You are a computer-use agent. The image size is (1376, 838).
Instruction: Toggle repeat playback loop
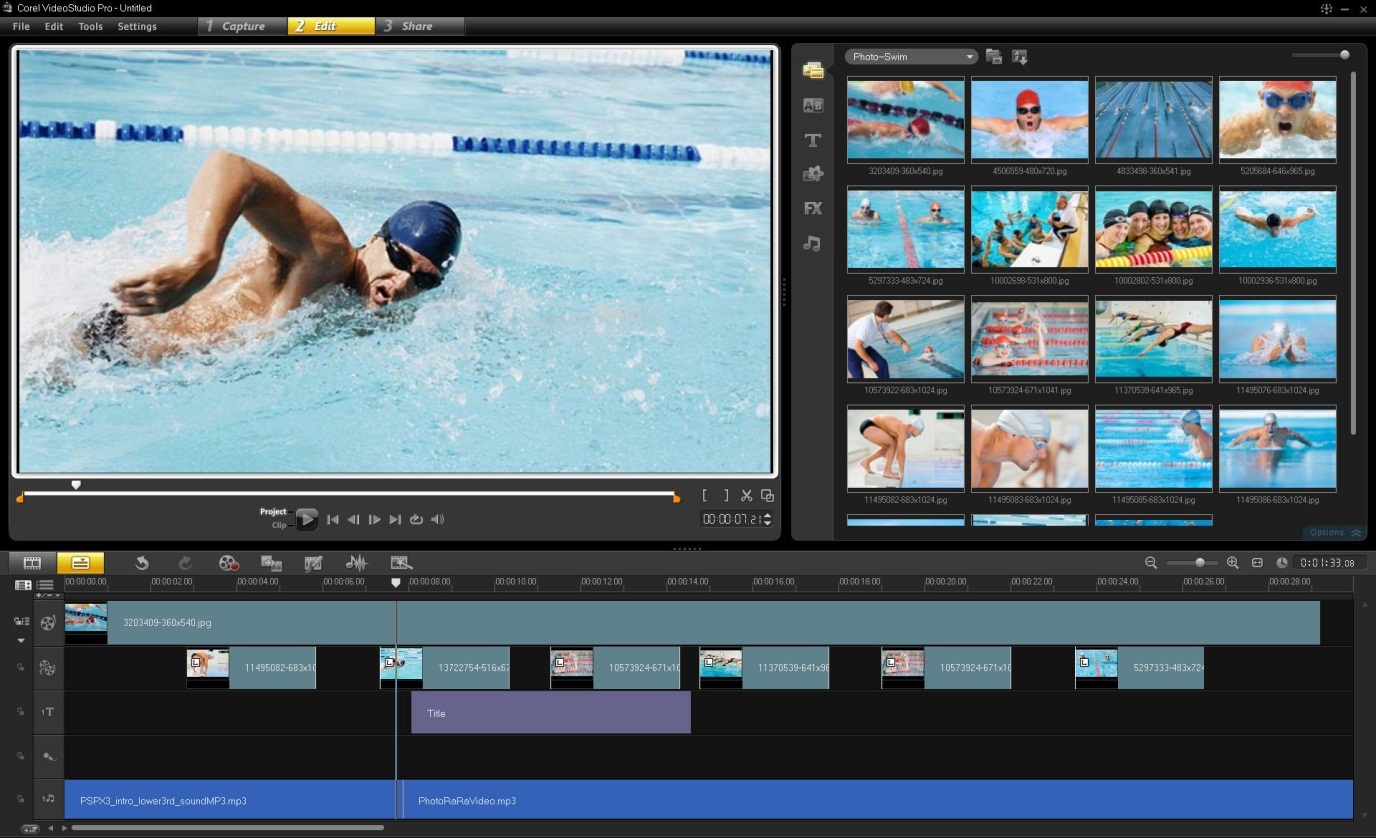[416, 520]
